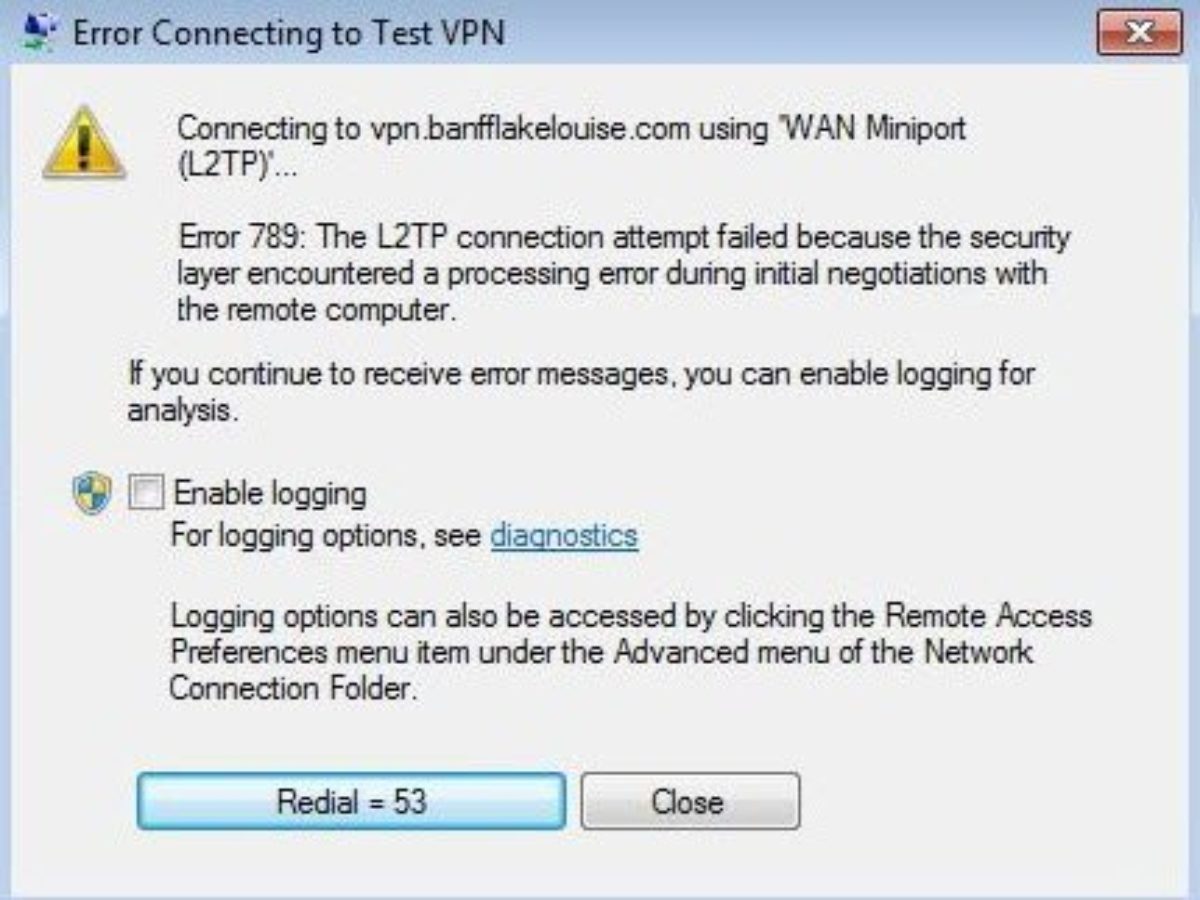
Task: Click the 'Error Connecting to Test VPN' title
Action: [289, 34]
